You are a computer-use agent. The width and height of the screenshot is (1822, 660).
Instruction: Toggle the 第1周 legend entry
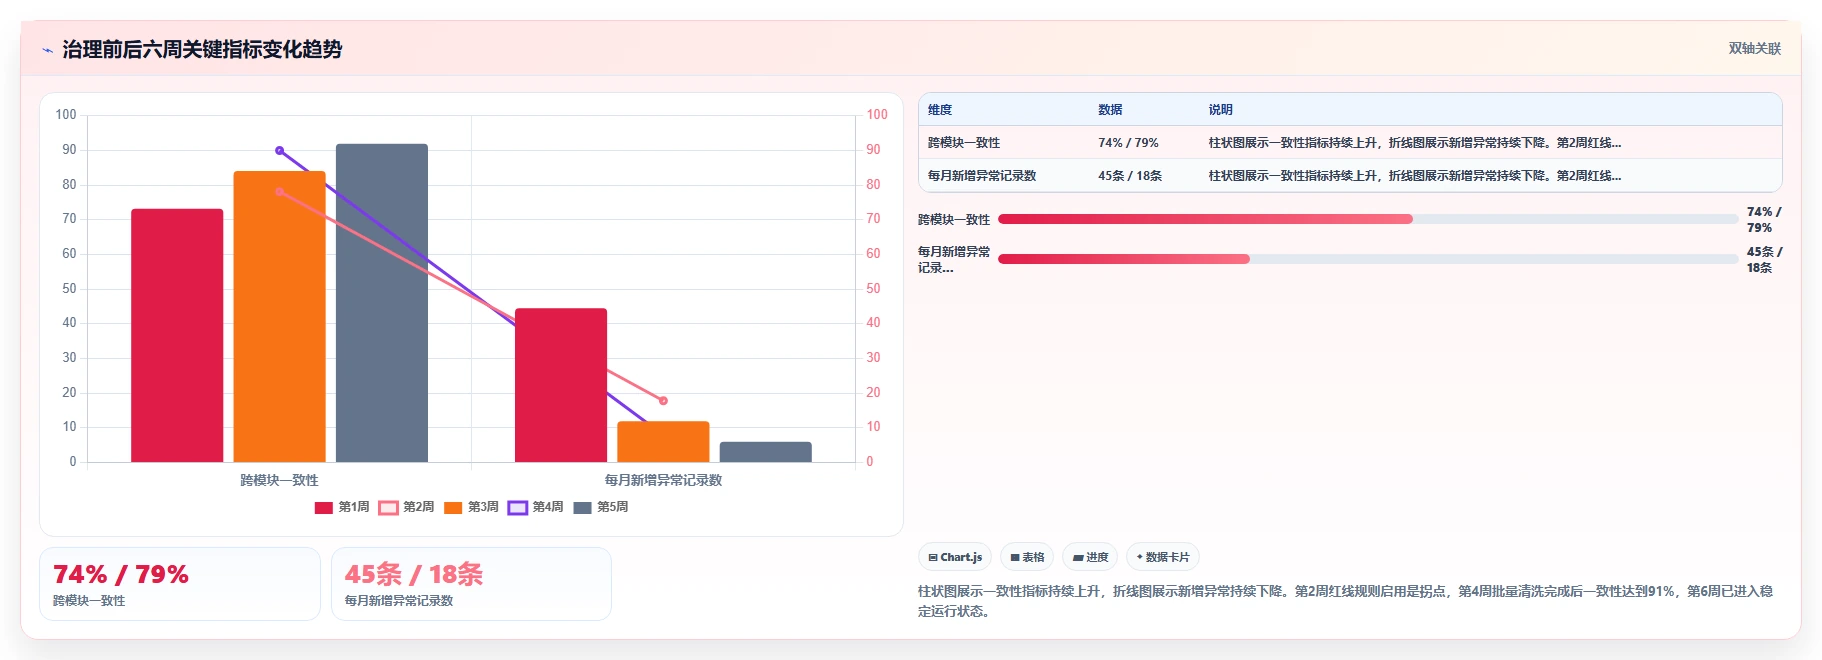coord(342,507)
